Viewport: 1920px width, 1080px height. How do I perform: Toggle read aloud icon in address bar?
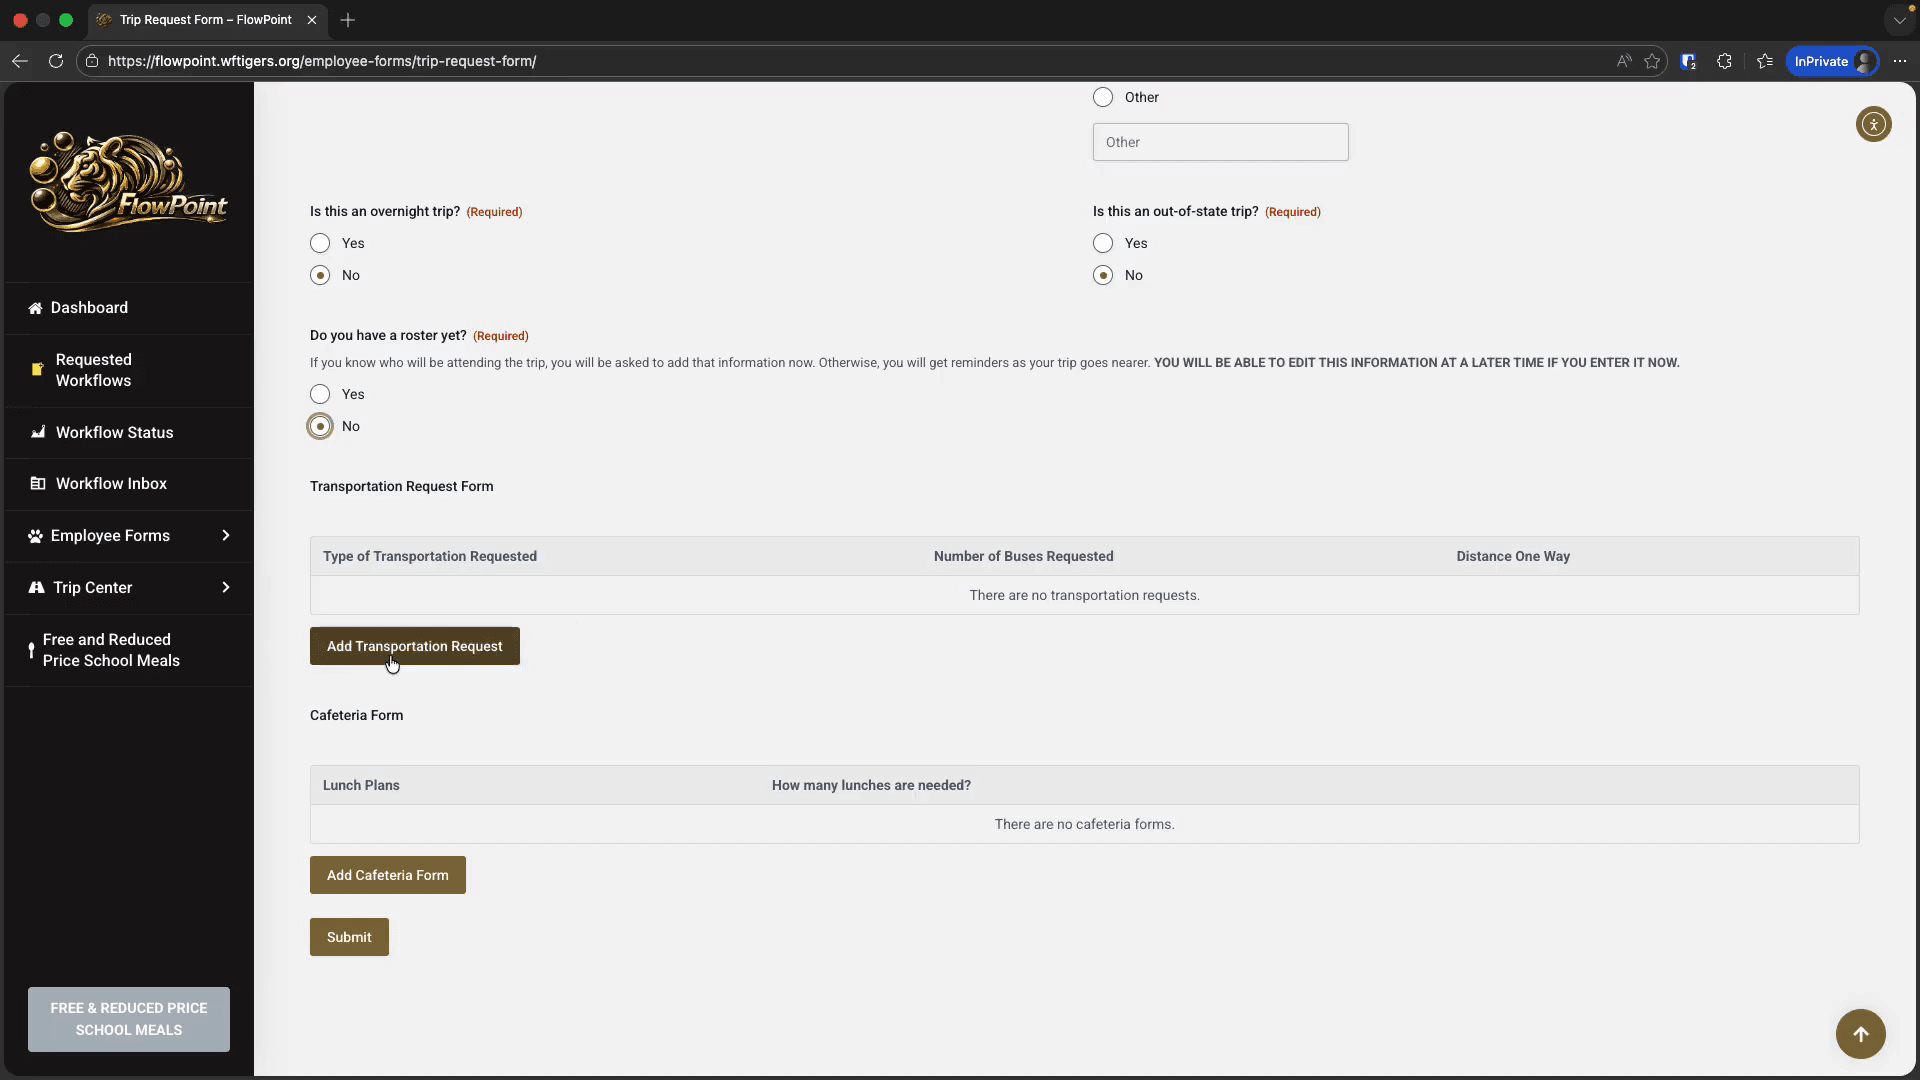coord(1623,61)
